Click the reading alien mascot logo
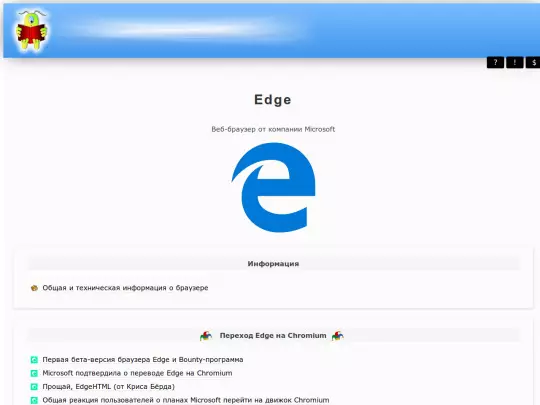Viewport: 540px width, 405px height. [x=31, y=30]
